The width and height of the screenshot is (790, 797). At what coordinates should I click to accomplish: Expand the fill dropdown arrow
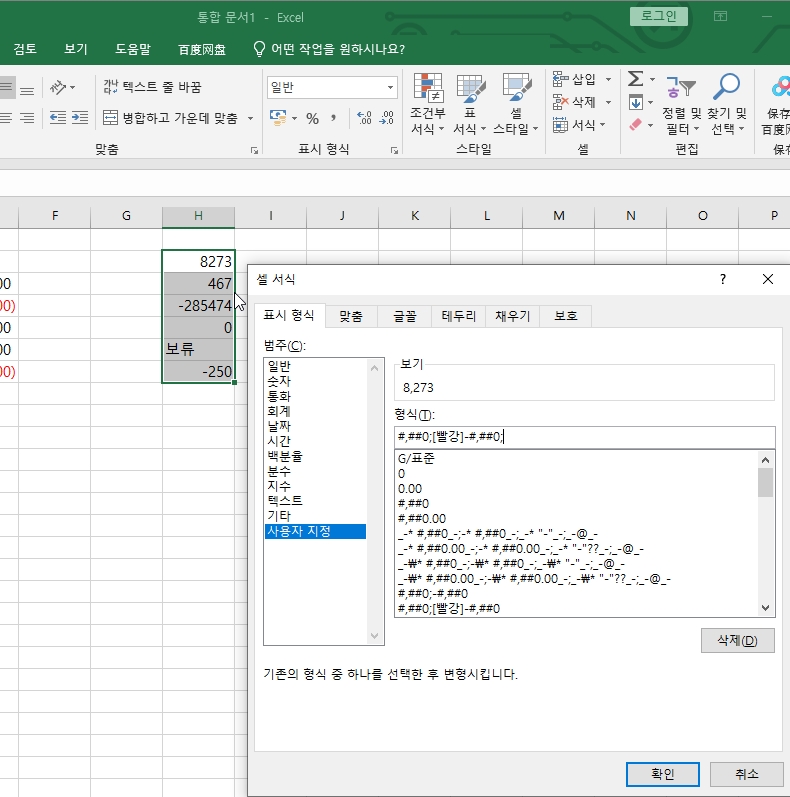pyautogui.click(x=650, y=102)
